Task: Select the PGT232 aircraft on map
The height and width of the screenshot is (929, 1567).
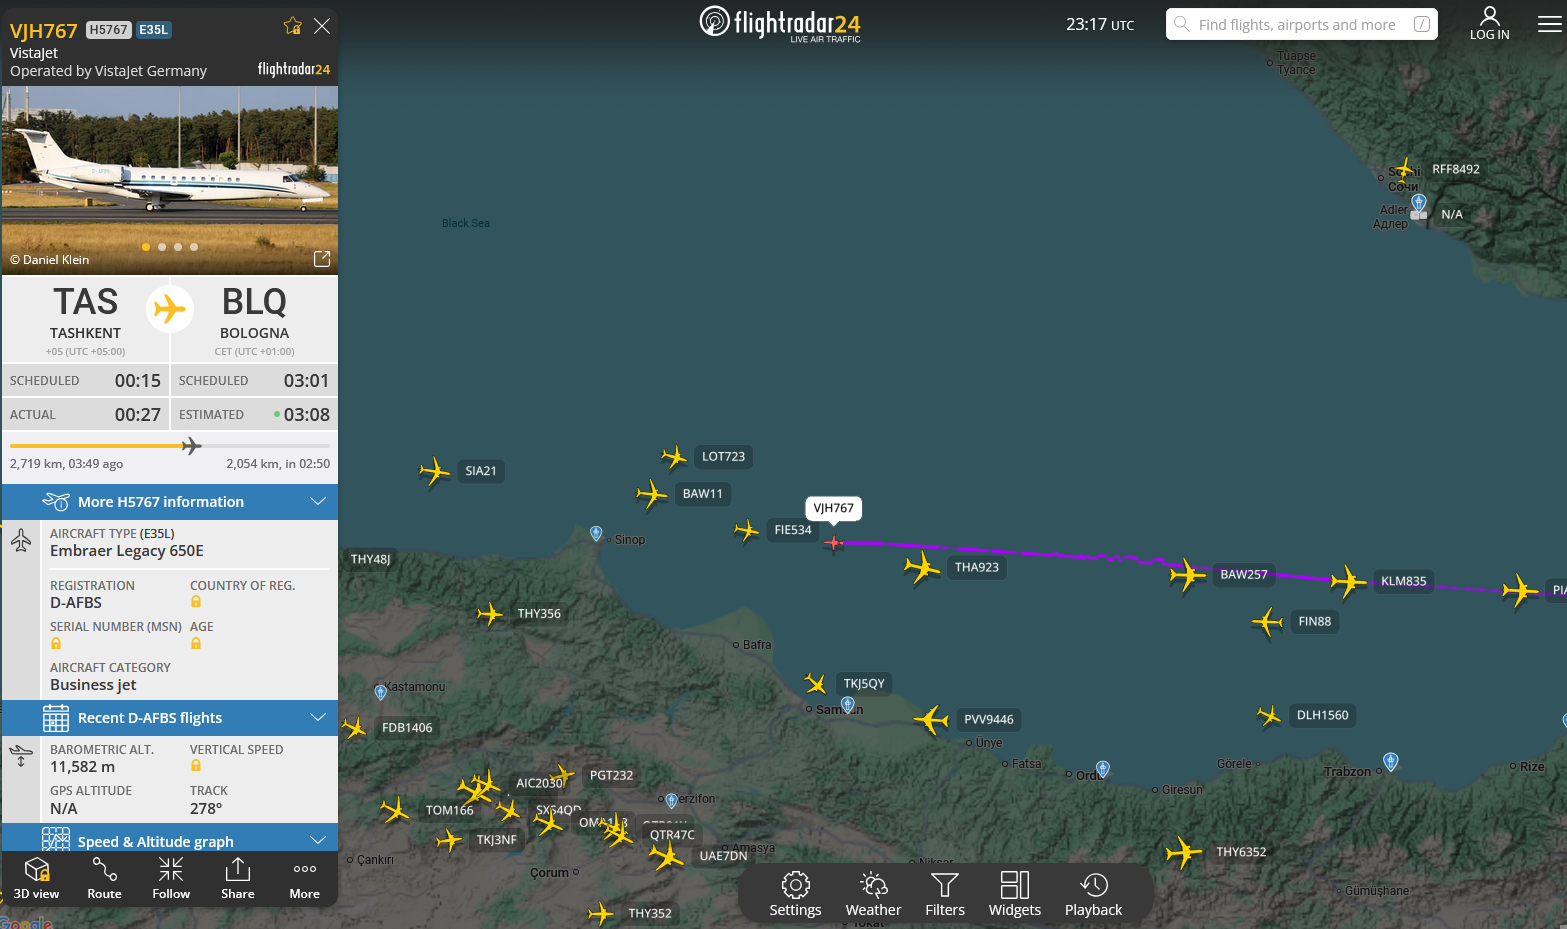Action: 563,775
